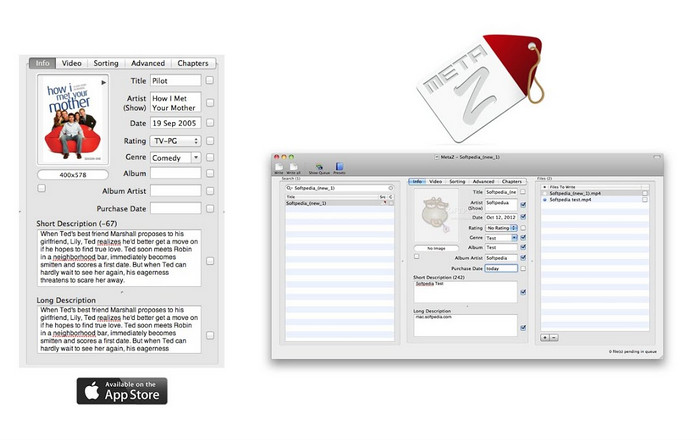Click the Long Description box with mac.softpedia.com
The height and width of the screenshot is (441, 700).
click(465, 325)
